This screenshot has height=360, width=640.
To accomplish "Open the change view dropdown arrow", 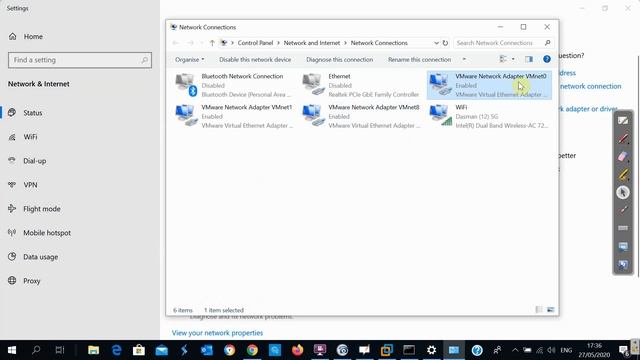I will [x=513, y=59].
